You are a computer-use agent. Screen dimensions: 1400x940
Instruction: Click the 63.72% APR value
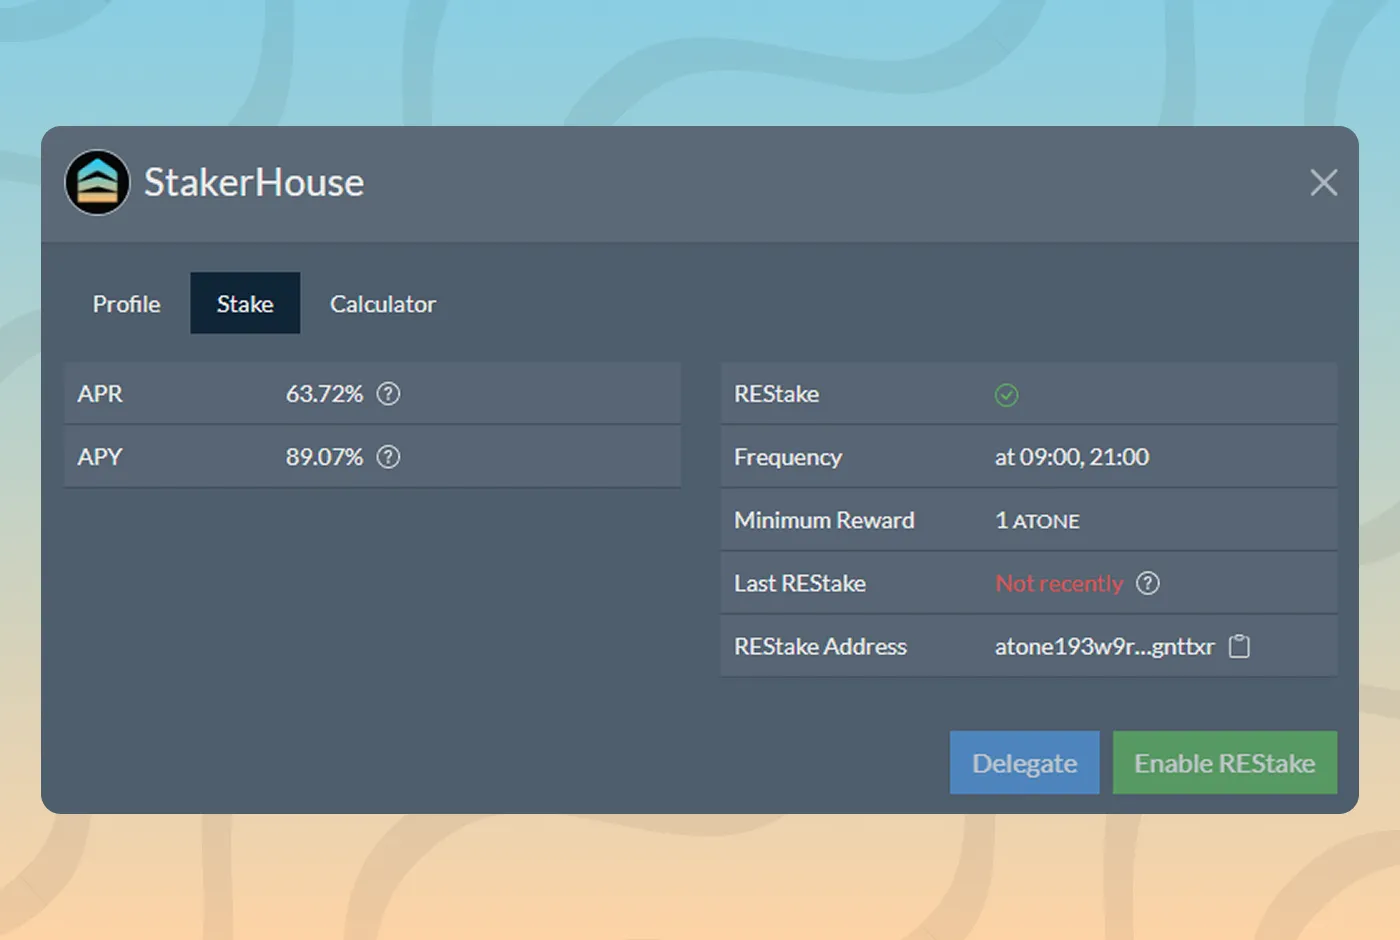324,394
